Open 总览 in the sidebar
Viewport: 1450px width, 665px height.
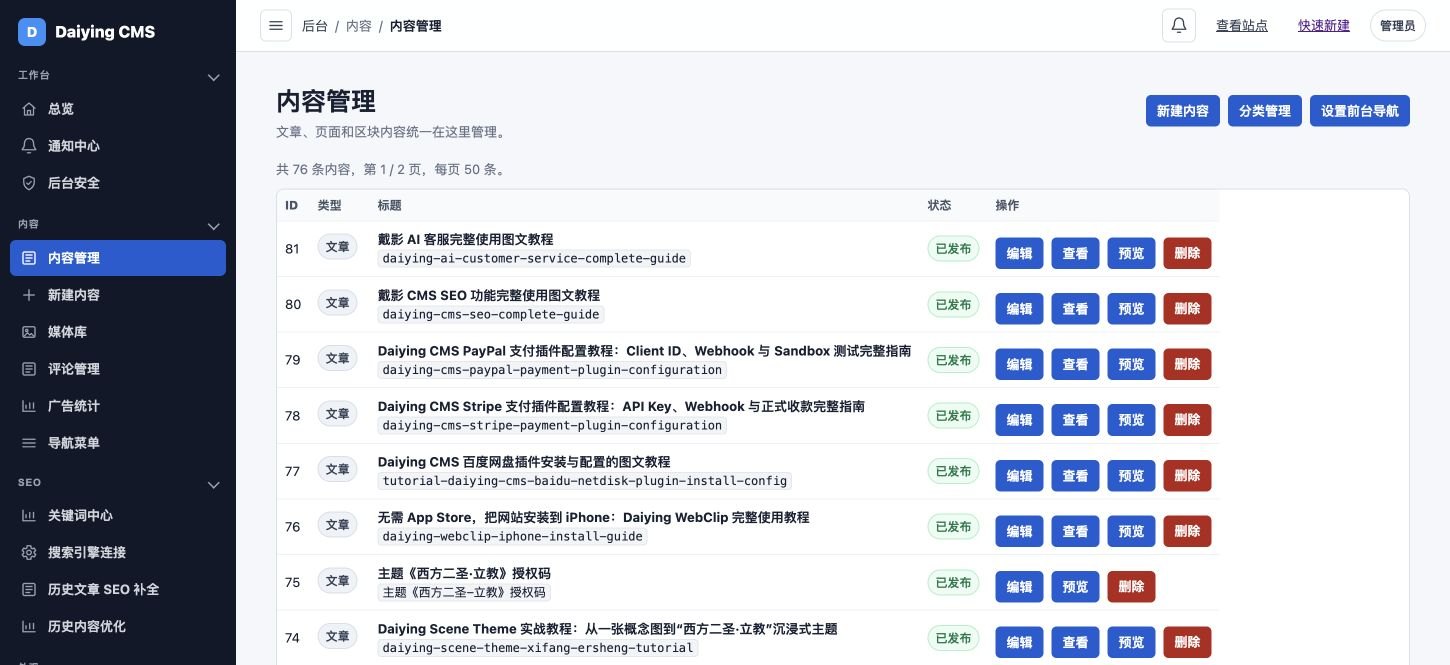click(118, 108)
